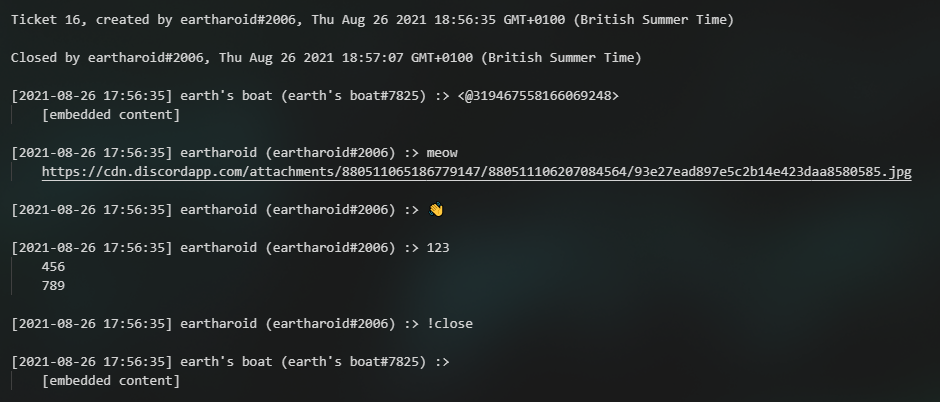Click the "meow" message text
Viewport: 940px width, 402px height.
pyautogui.click(x=442, y=153)
